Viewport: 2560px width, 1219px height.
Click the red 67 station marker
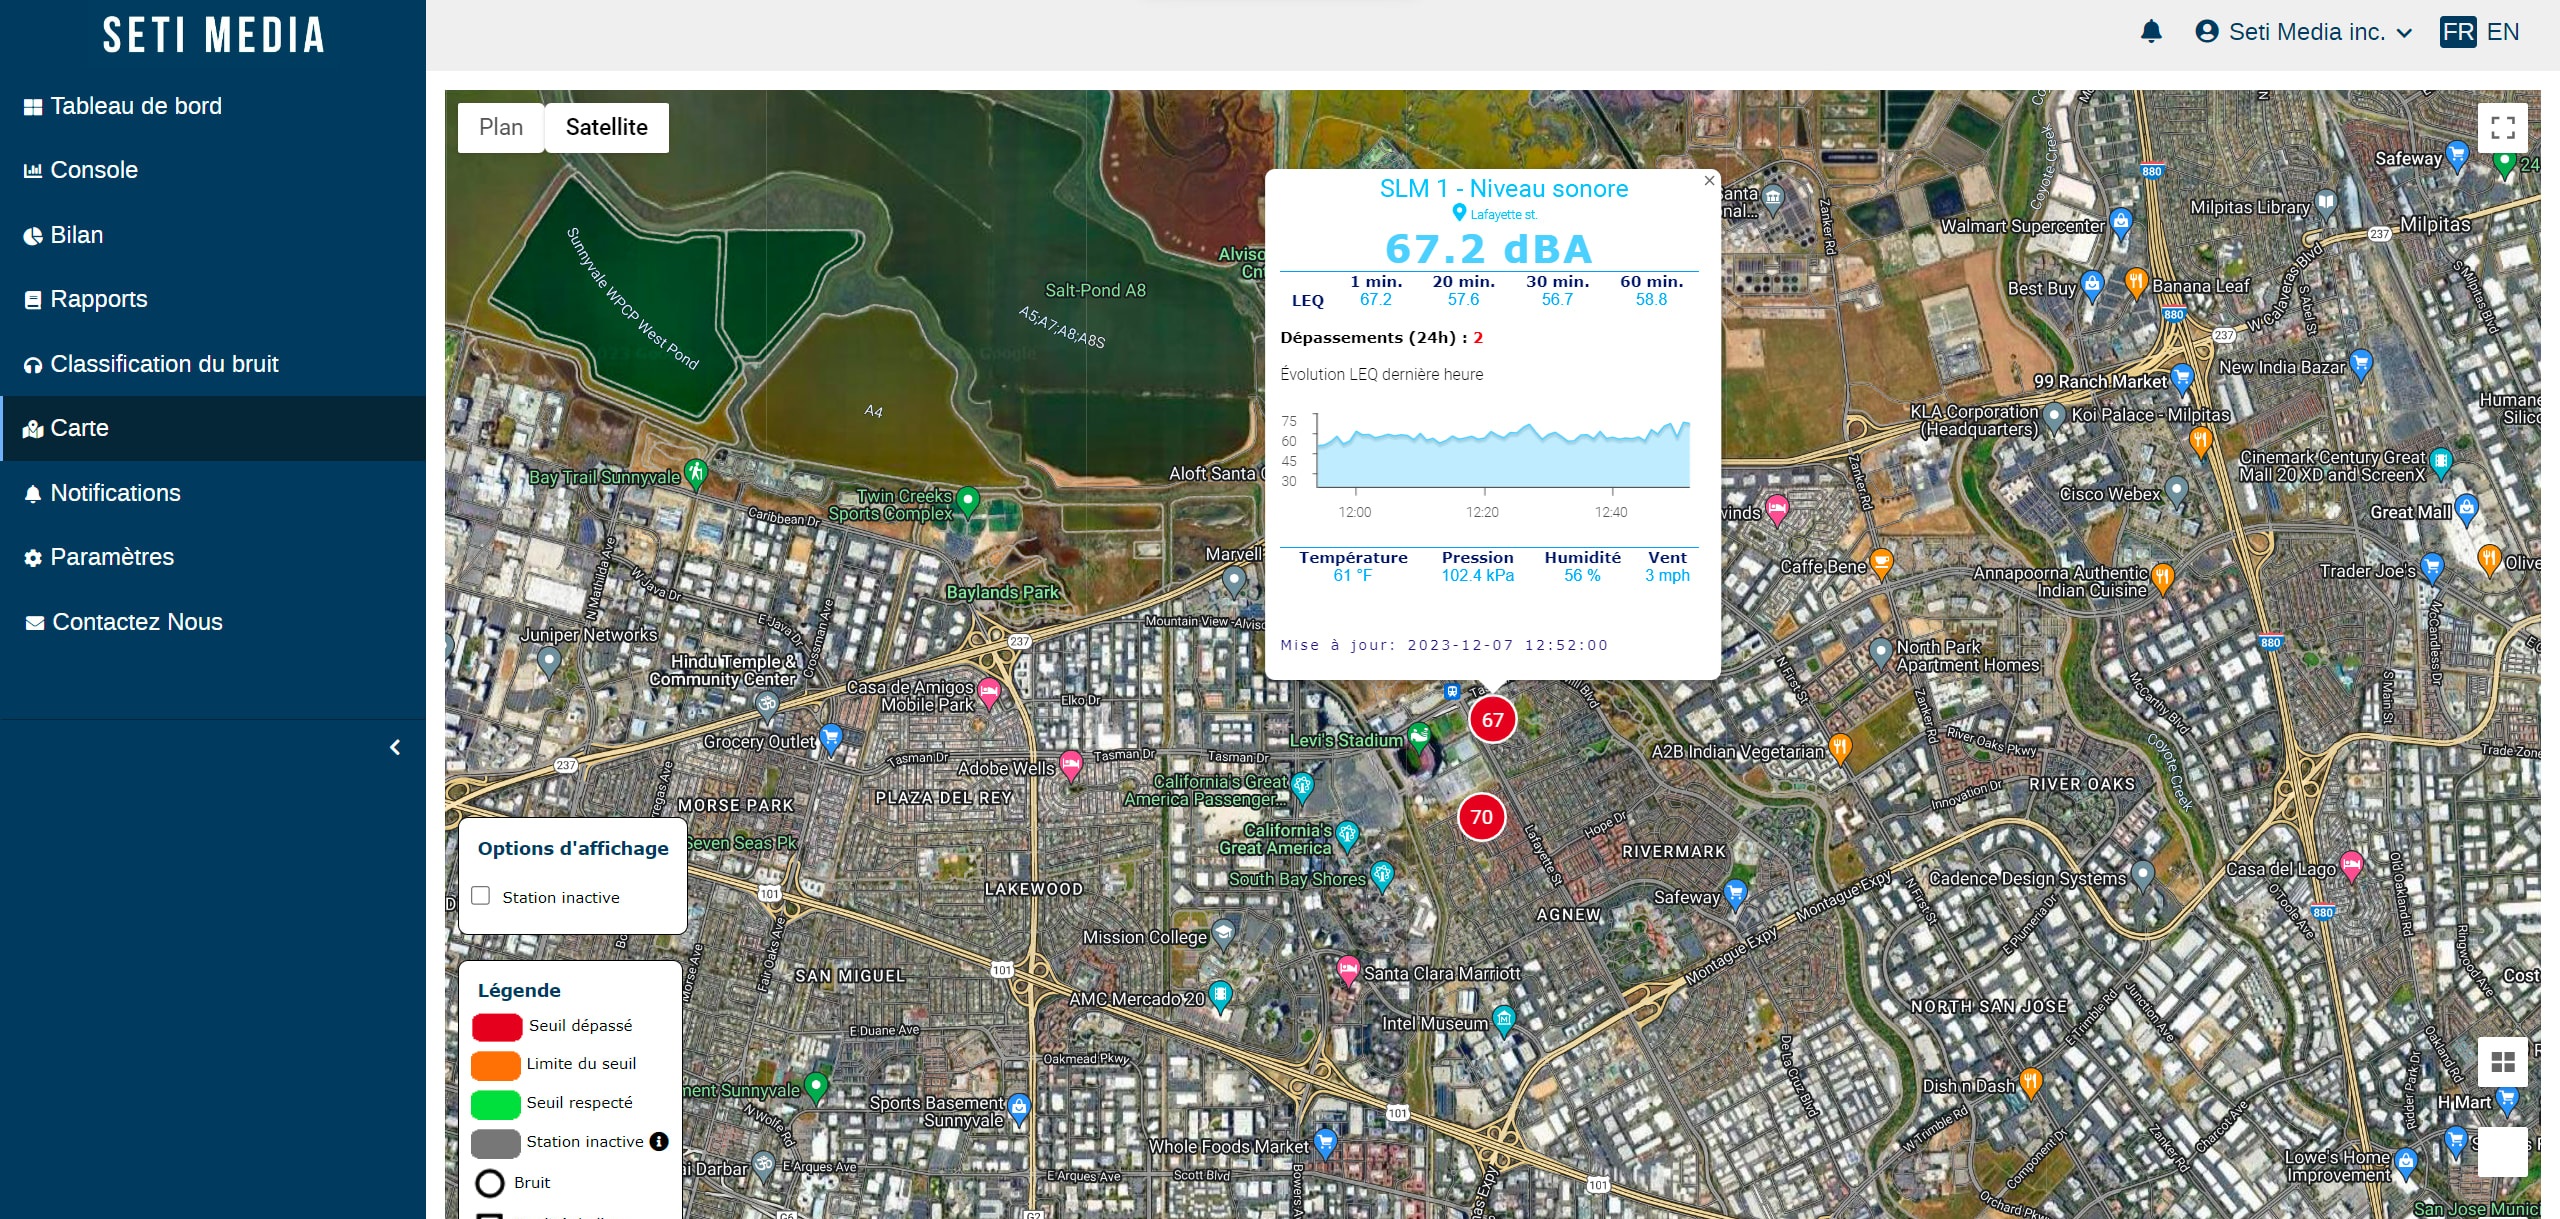(x=1492, y=719)
